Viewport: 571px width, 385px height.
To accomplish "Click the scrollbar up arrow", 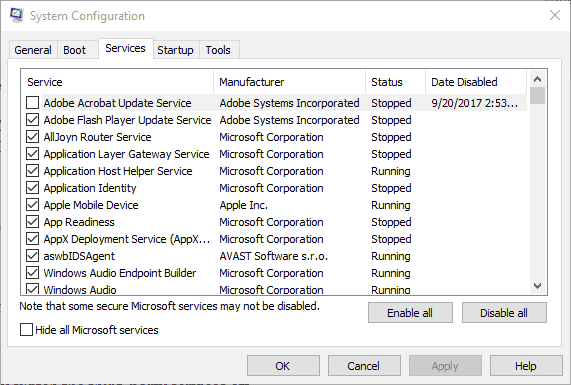I will [x=537, y=79].
